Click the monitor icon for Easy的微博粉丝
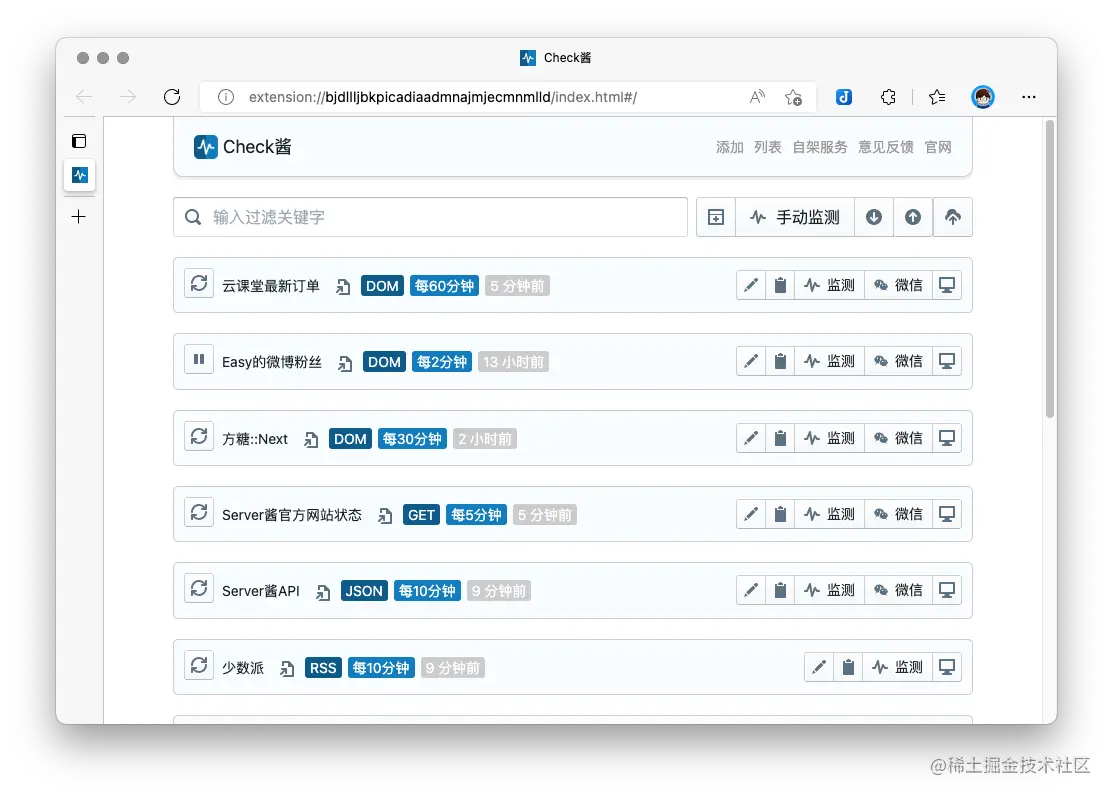 pos(947,361)
